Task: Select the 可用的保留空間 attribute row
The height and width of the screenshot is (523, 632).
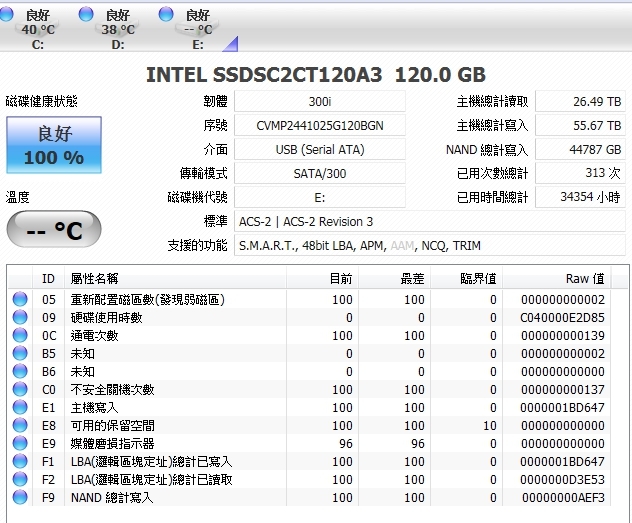Action: [309, 425]
